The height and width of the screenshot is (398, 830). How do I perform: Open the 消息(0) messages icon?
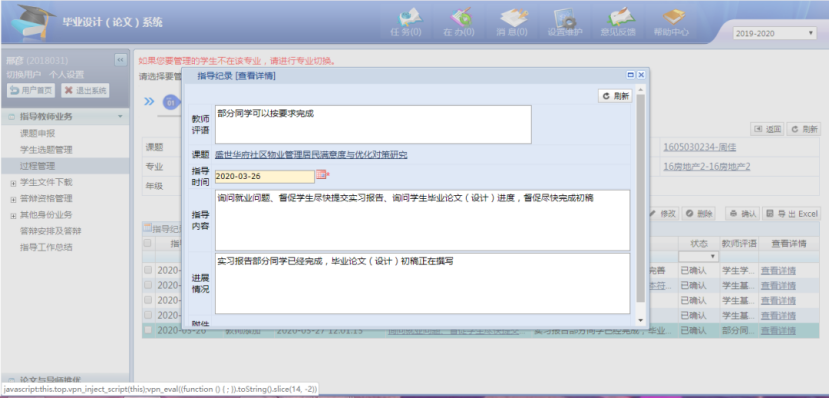[x=511, y=23]
